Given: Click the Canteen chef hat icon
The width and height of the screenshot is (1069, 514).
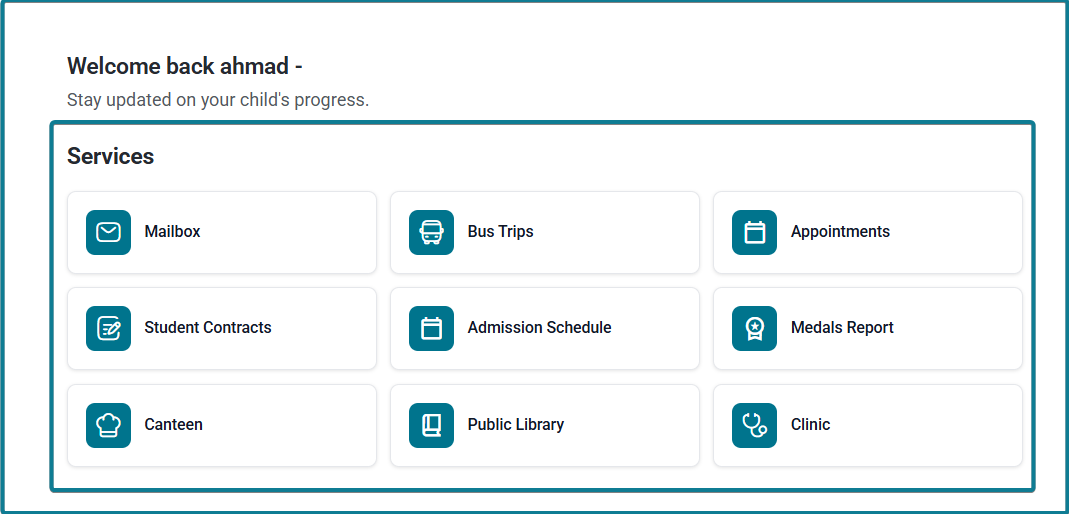Looking at the screenshot, I should coord(108,425).
